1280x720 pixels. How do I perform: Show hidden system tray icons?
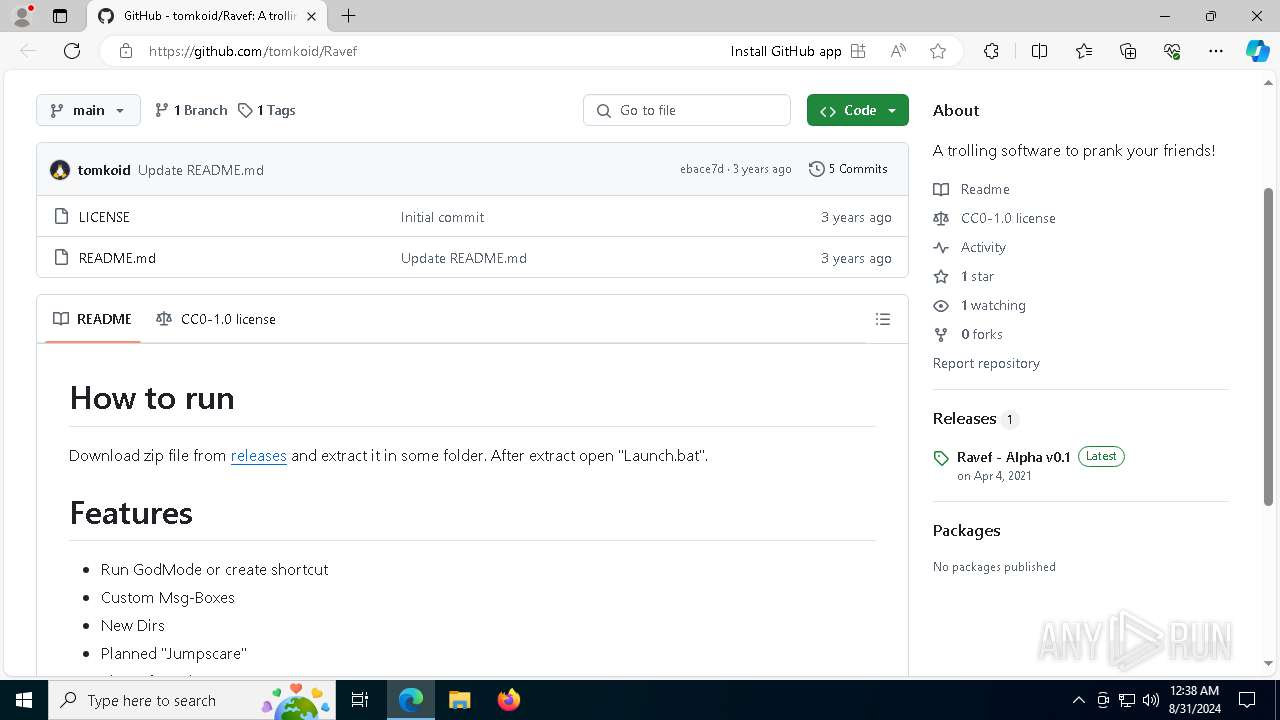click(x=1078, y=700)
